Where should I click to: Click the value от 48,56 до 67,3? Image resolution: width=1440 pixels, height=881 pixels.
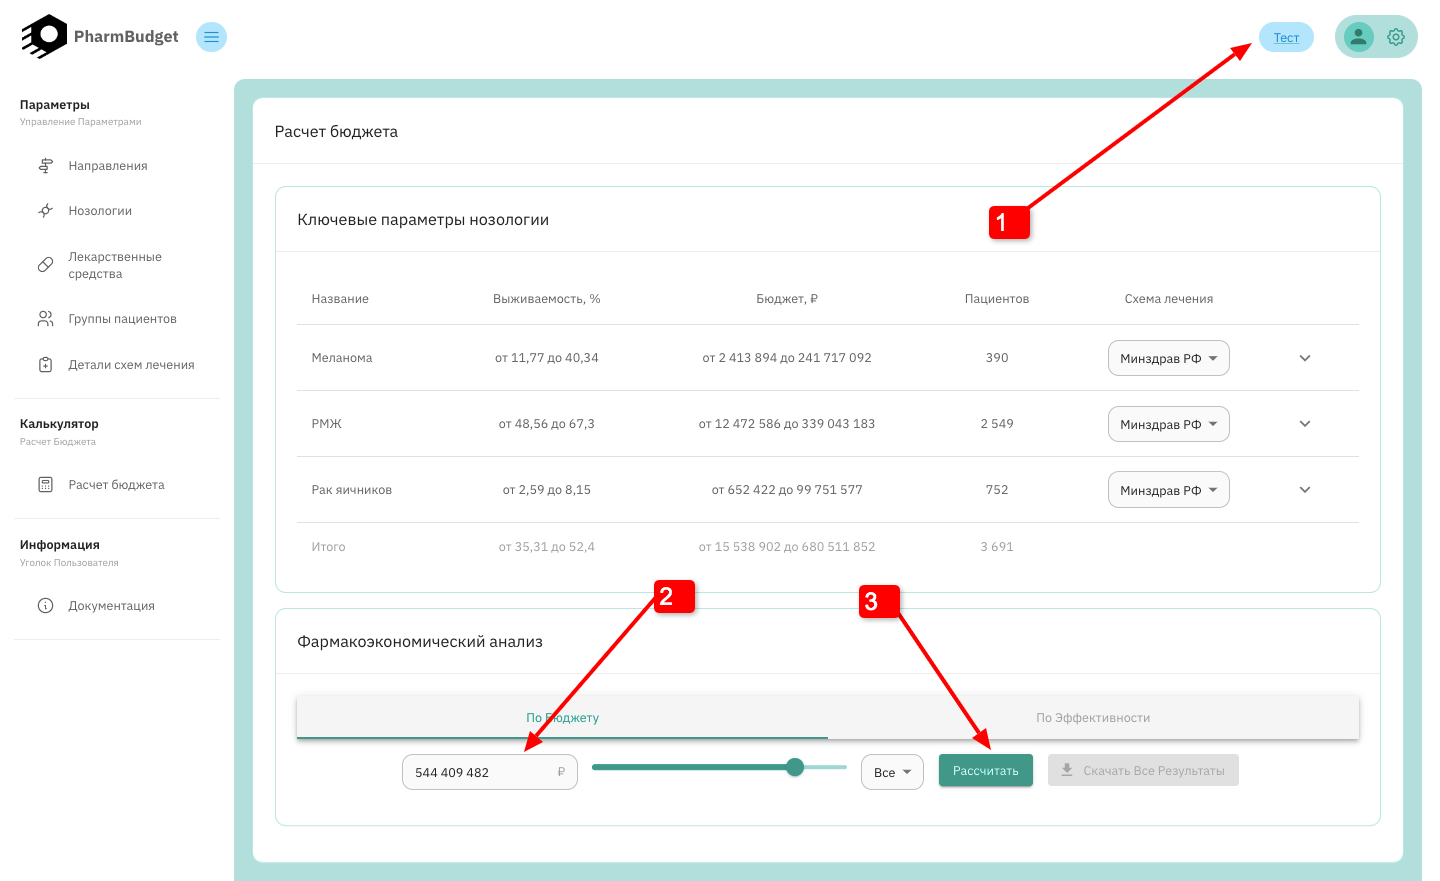(x=547, y=424)
